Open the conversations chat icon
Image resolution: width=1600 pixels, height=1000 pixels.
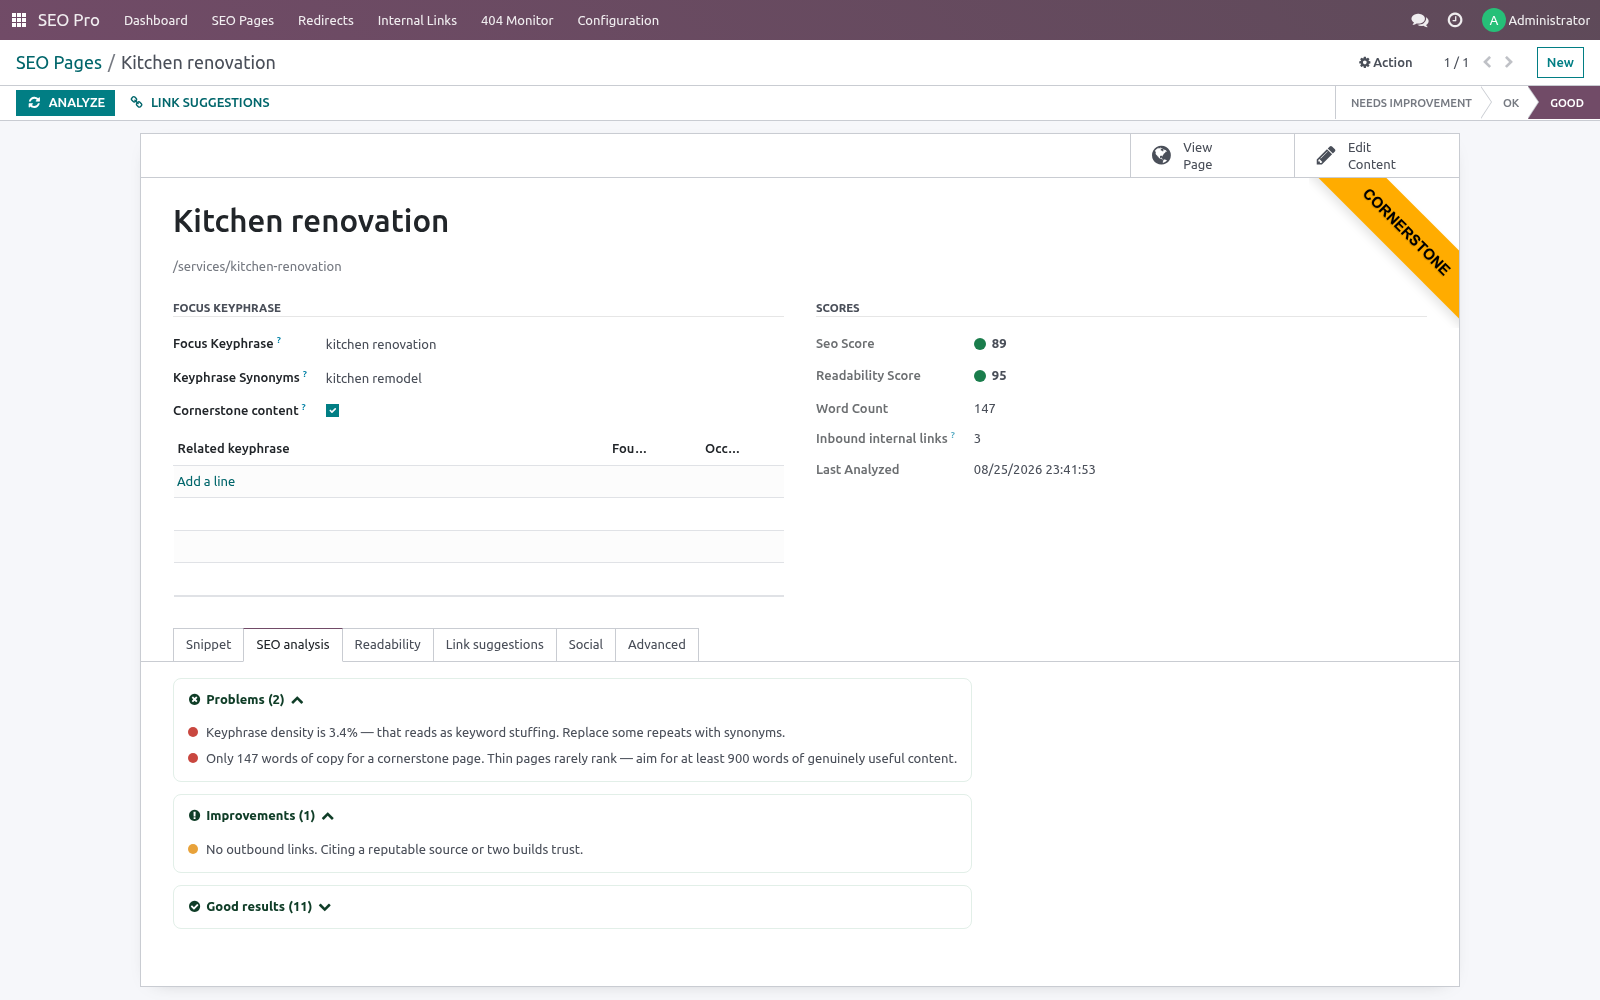tap(1419, 20)
